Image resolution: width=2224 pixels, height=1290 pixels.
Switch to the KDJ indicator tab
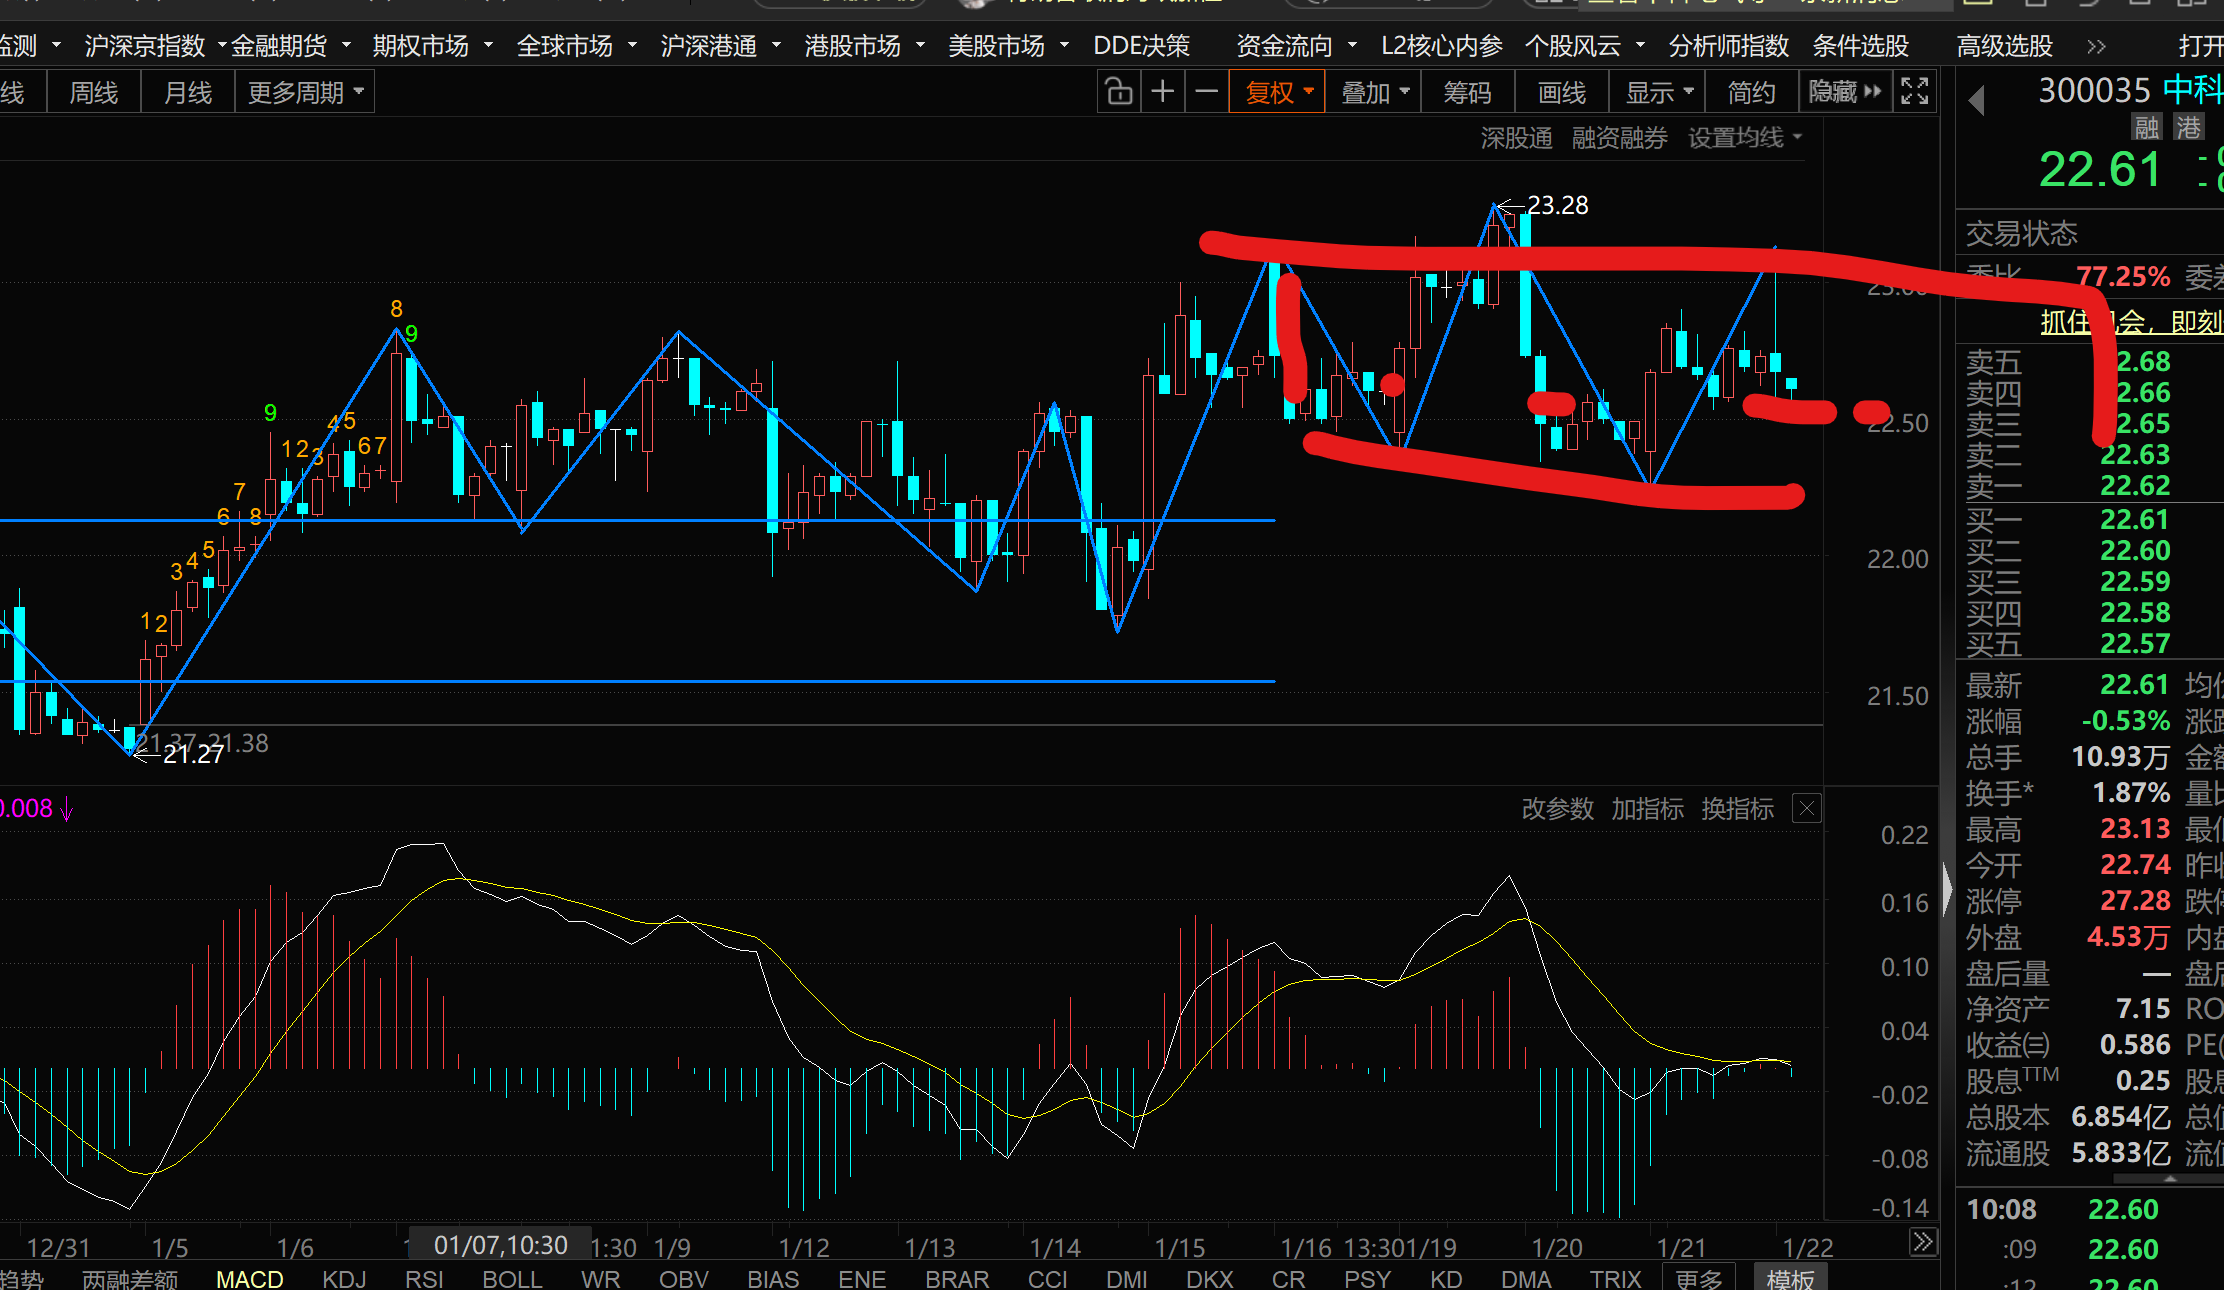click(344, 1279)
